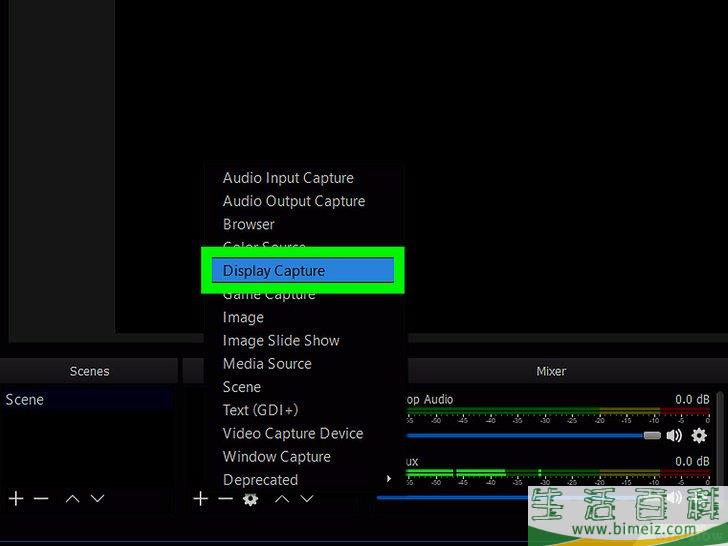Move scene down with the arrow icon
This screenshot has height=546, width=728.
pos(97,498)
